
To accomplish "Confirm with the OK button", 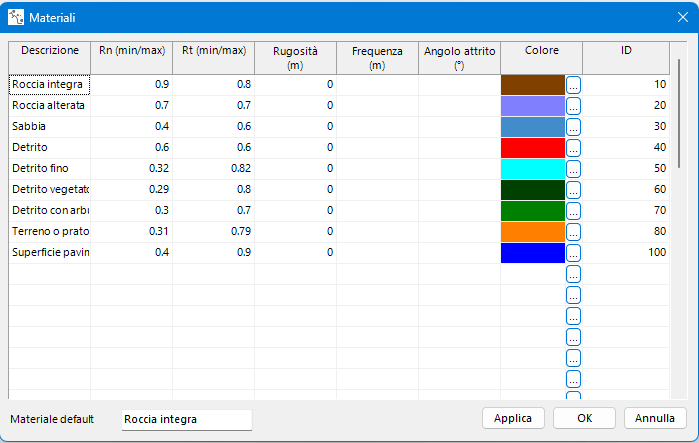I will pos(584,418).
